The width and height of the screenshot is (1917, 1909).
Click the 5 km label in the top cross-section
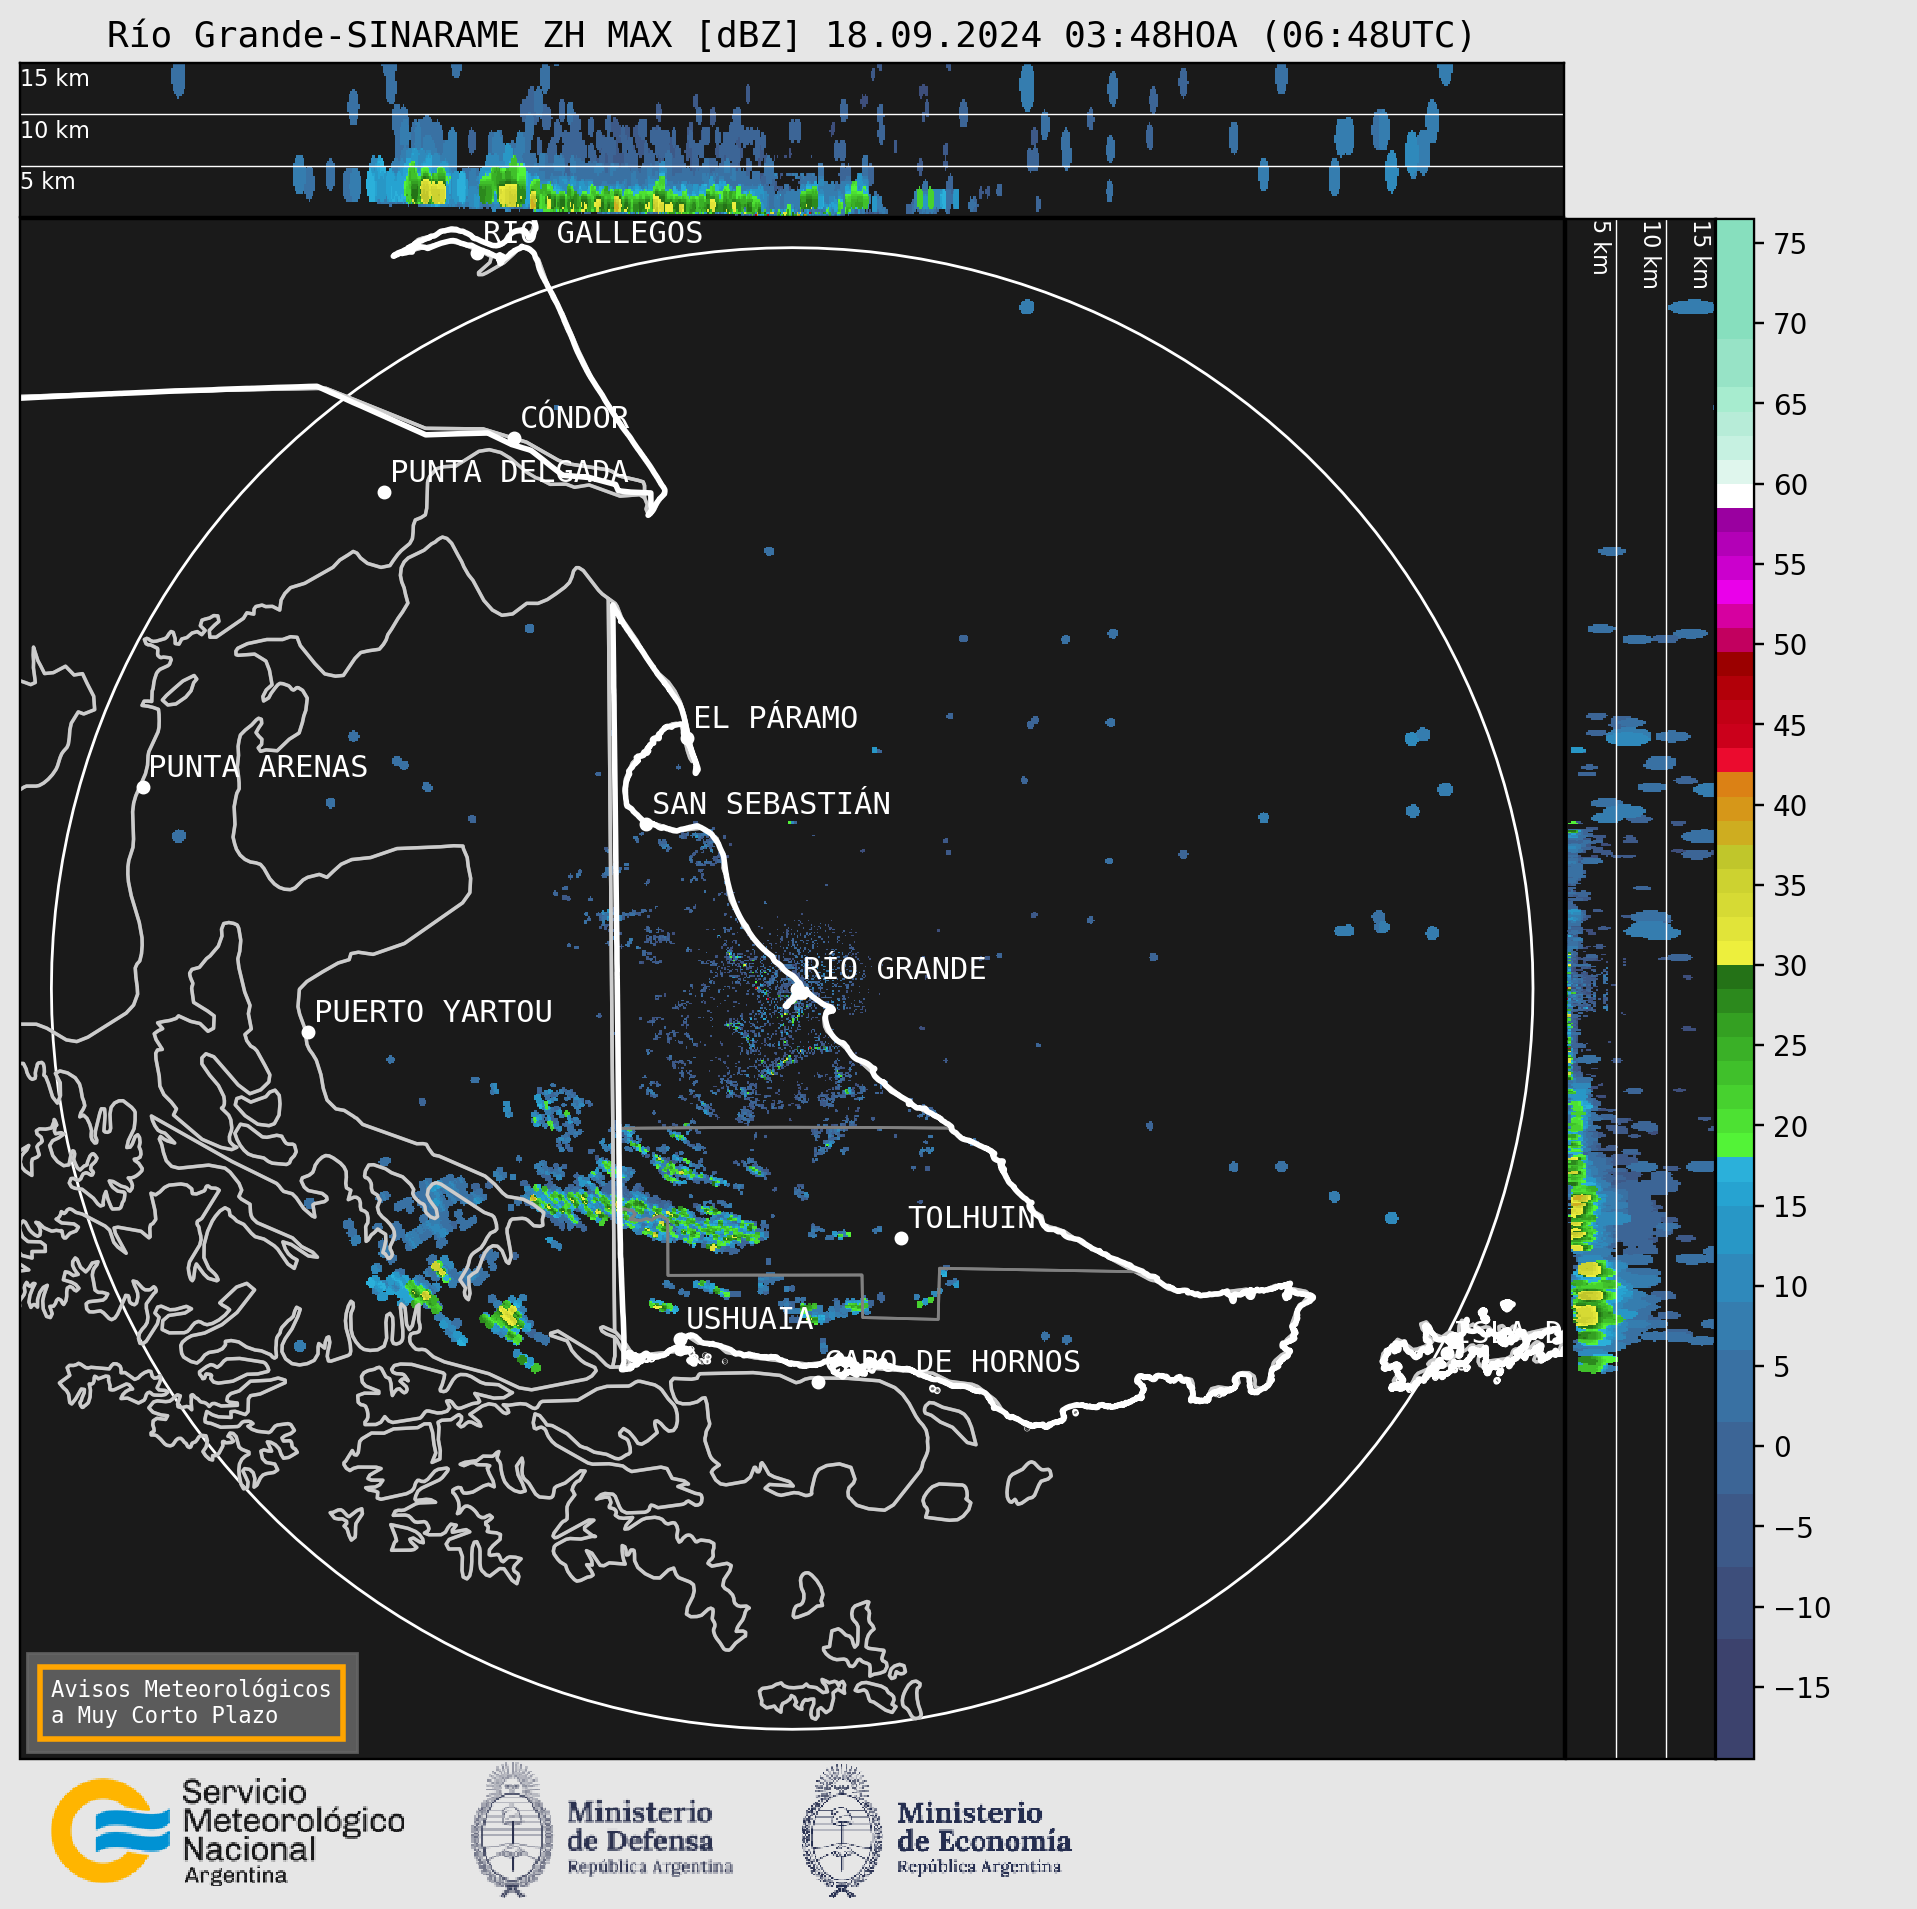(47, 181)
